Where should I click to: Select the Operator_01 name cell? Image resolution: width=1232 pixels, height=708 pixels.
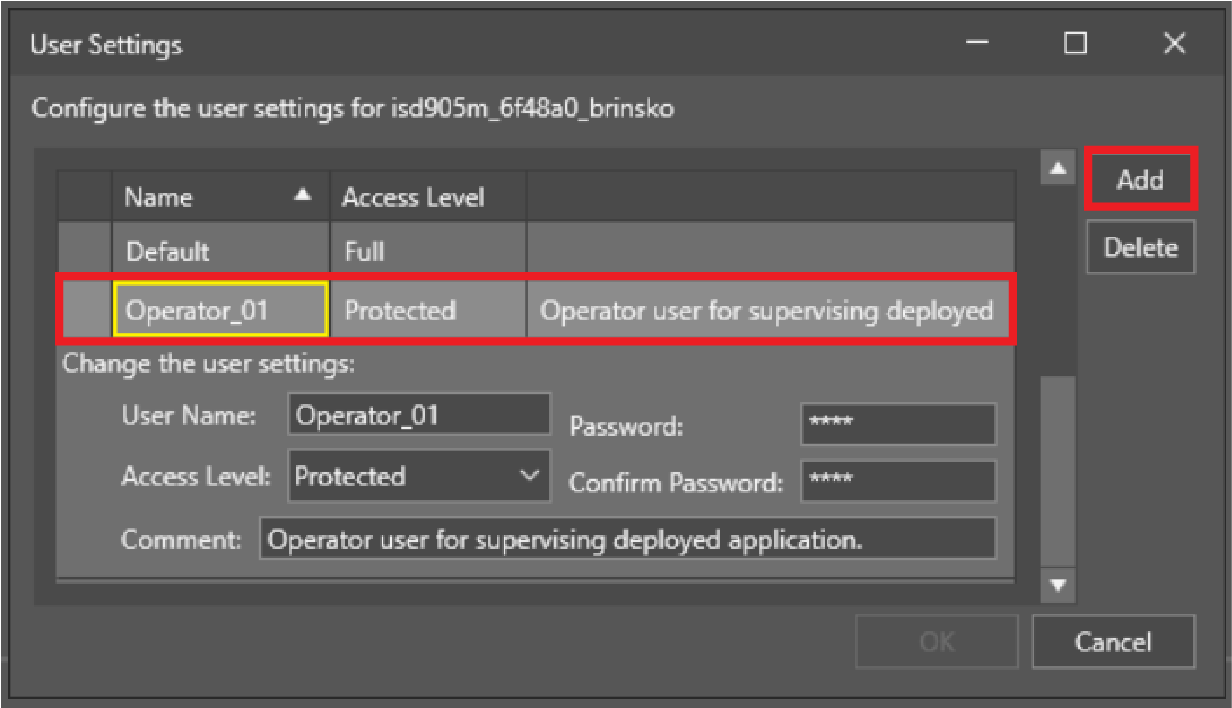tap(220, 310)
